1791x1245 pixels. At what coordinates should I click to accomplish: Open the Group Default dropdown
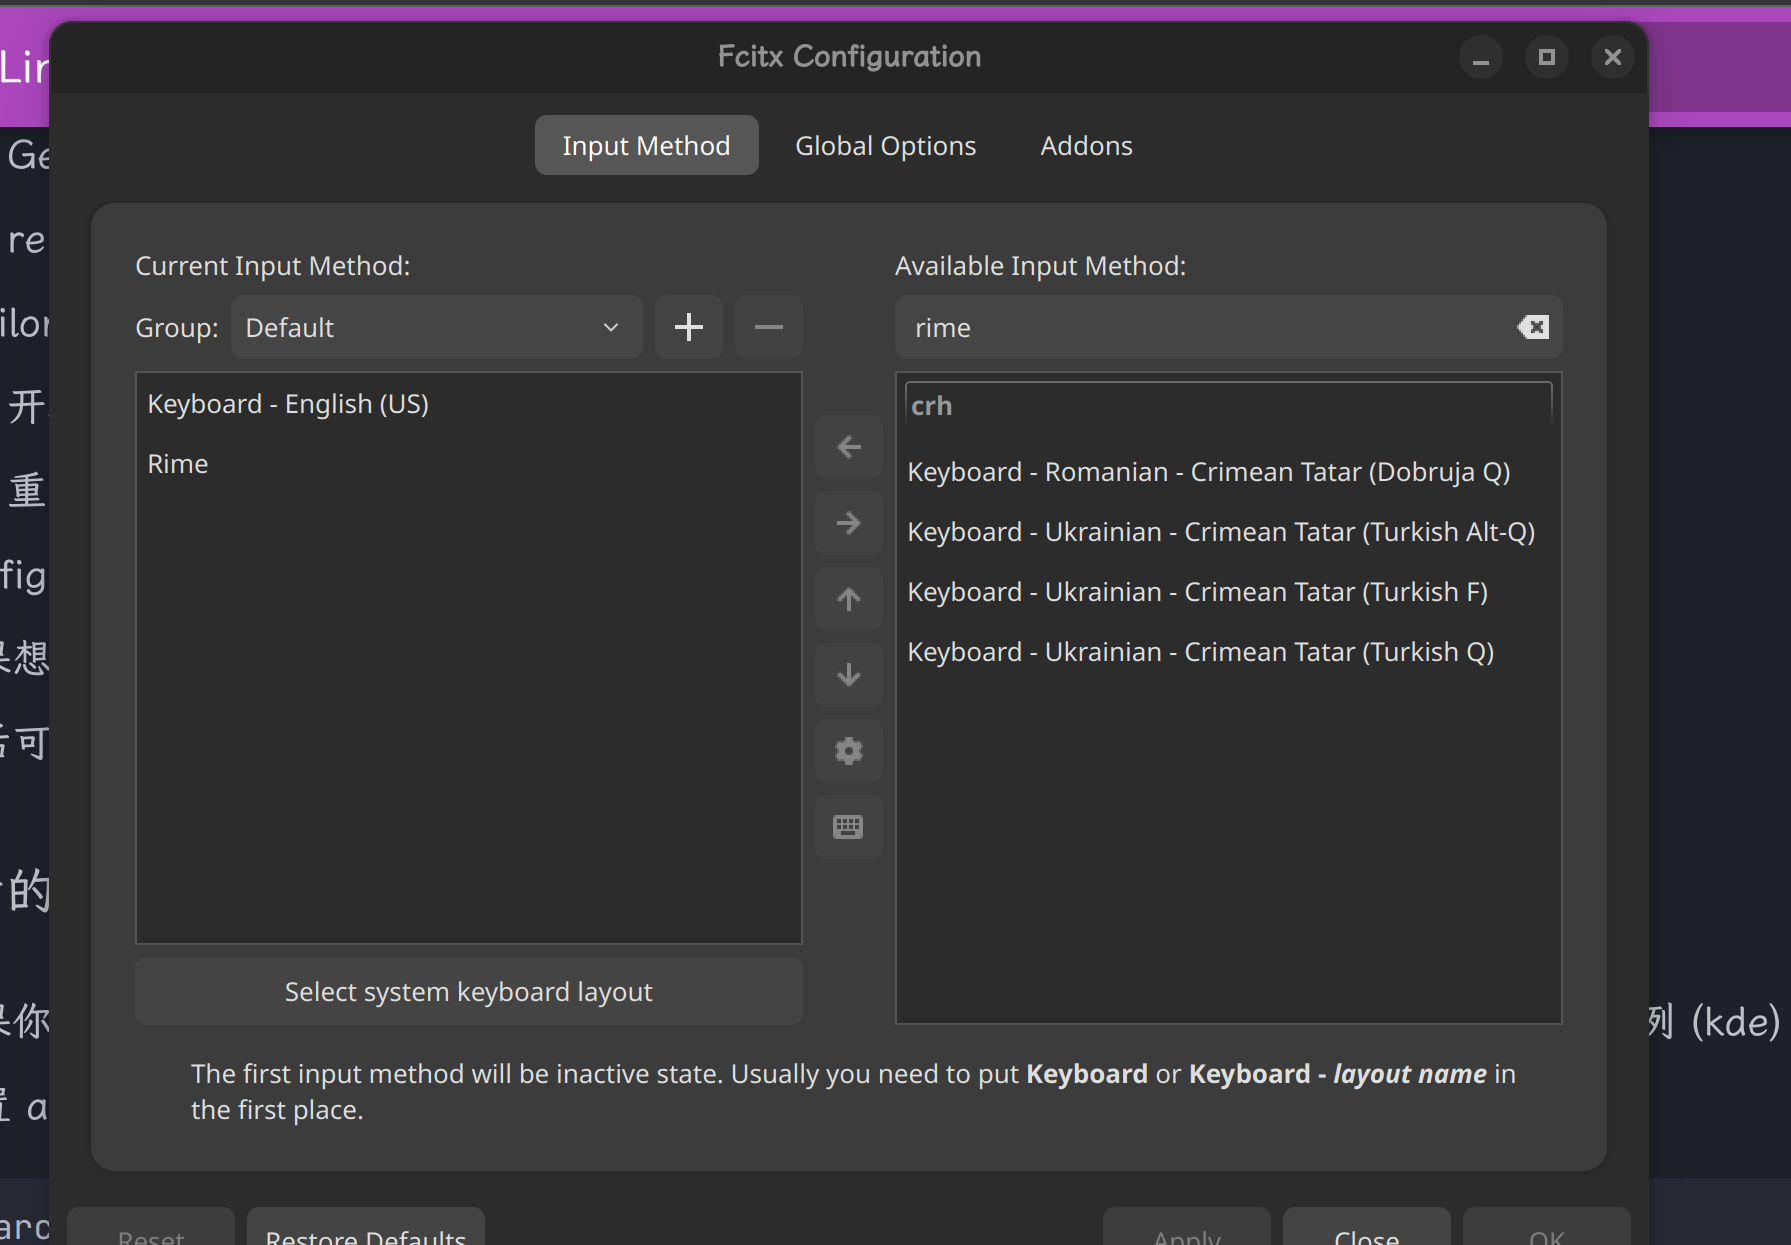pos(436,327)
